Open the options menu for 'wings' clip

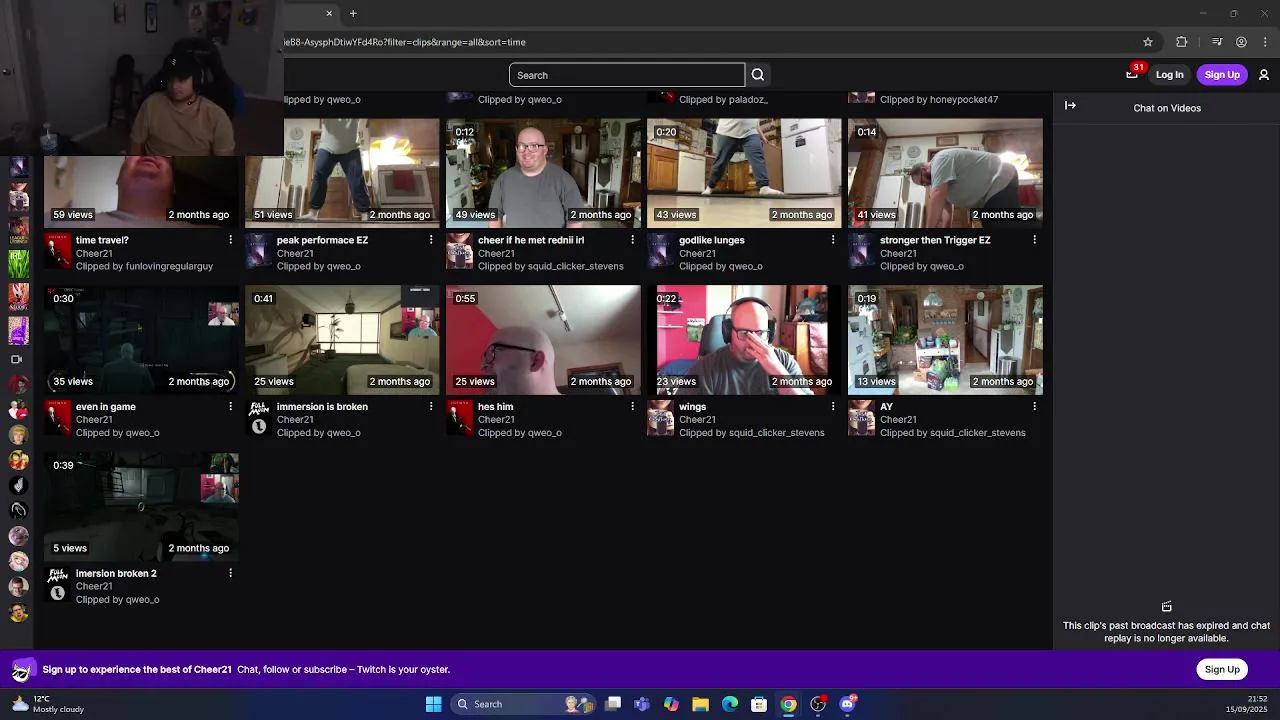833,406
